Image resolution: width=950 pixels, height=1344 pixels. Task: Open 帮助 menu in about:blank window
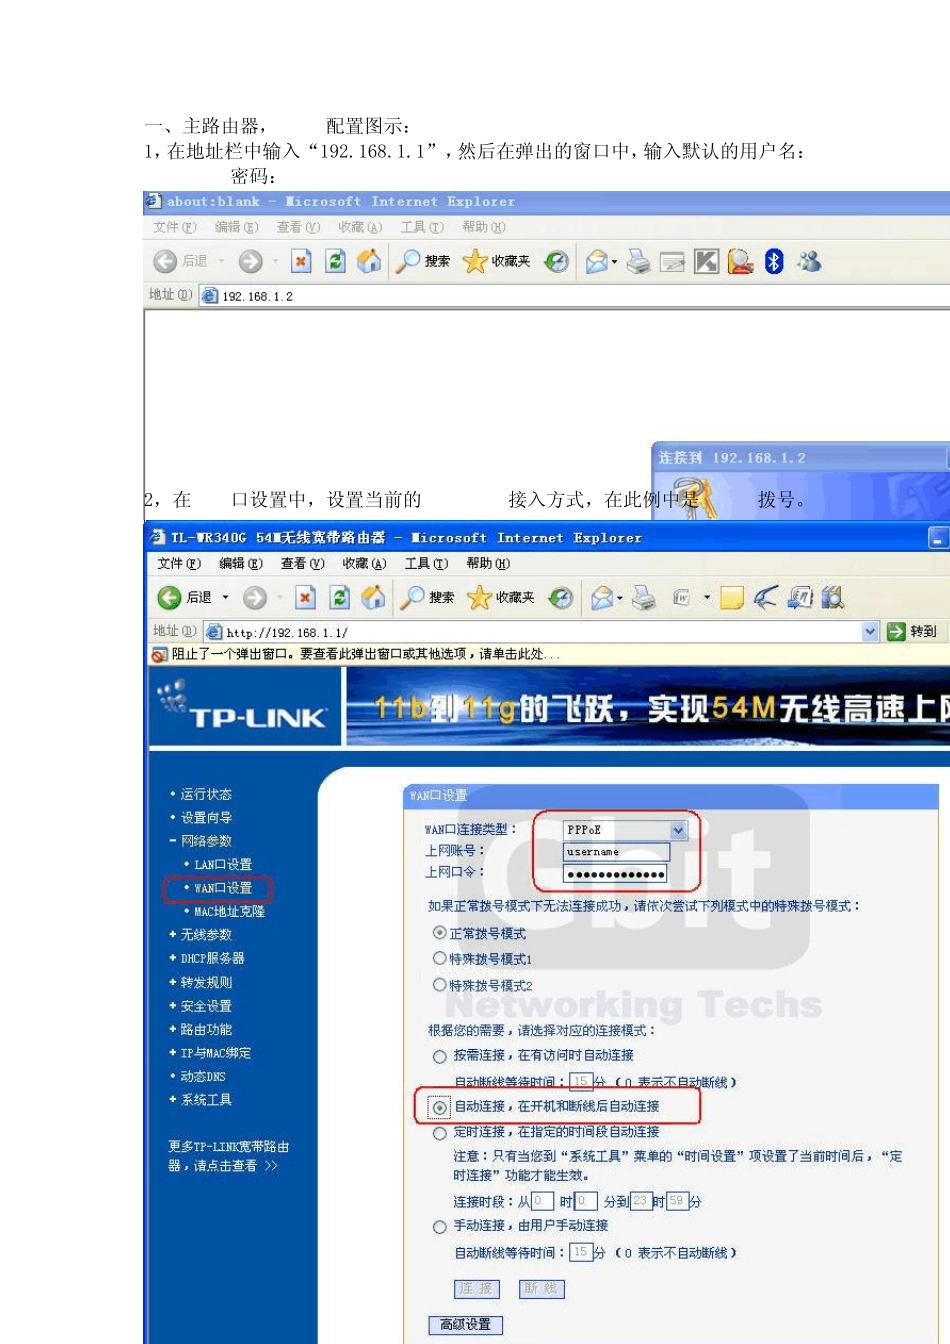click(484, 227)
